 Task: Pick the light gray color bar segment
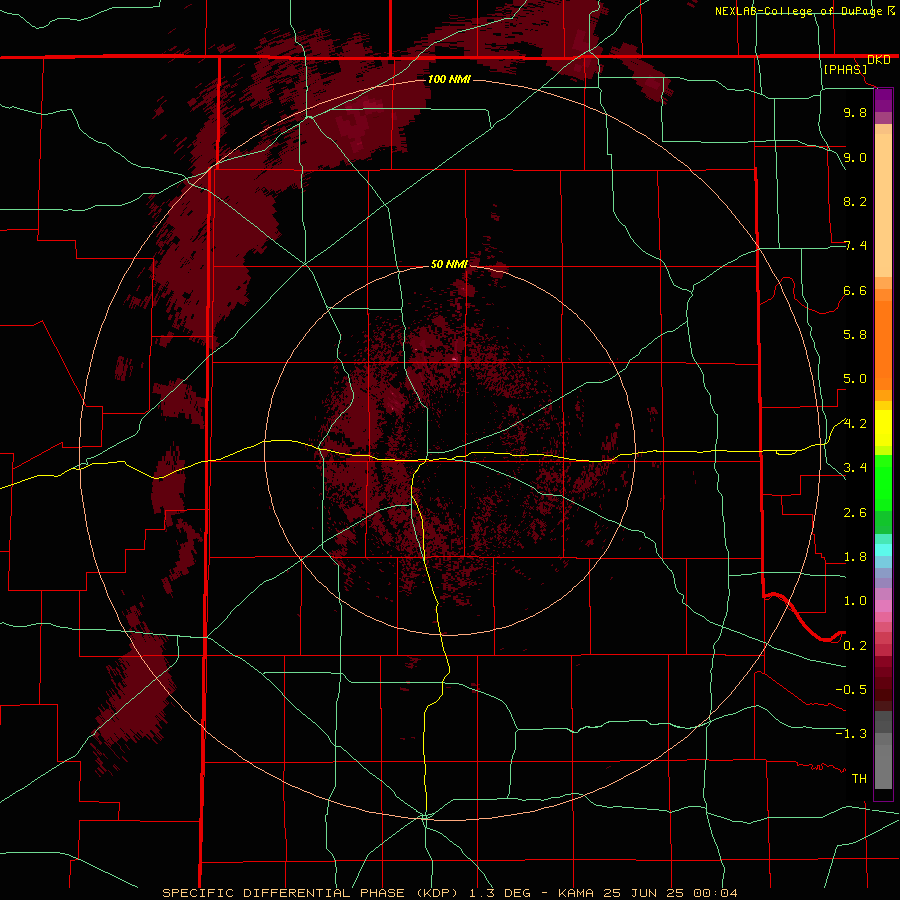coord(883,766)
